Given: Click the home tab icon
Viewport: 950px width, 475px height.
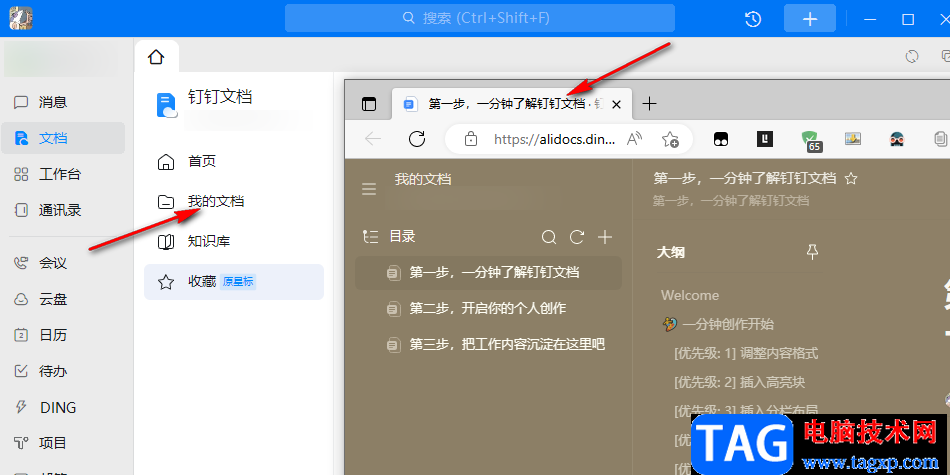Looking at the screenshot, I should pos(156,57).
